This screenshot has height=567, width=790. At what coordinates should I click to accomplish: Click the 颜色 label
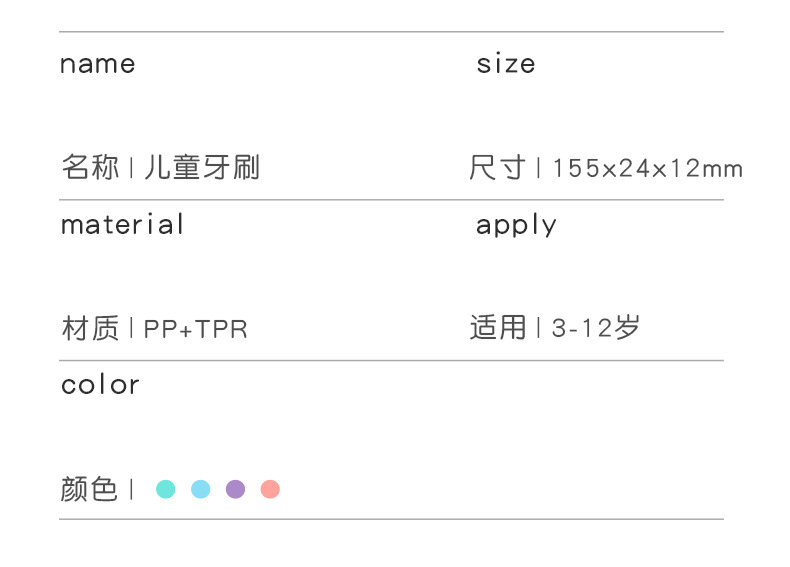[x=89, y=489]
